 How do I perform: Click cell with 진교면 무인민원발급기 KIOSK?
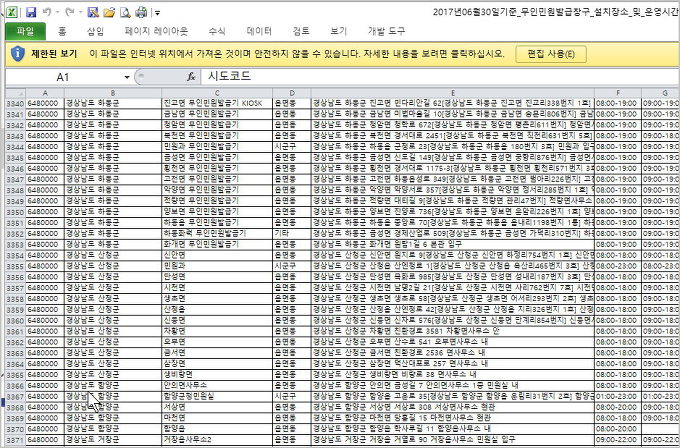click(217, 103)
